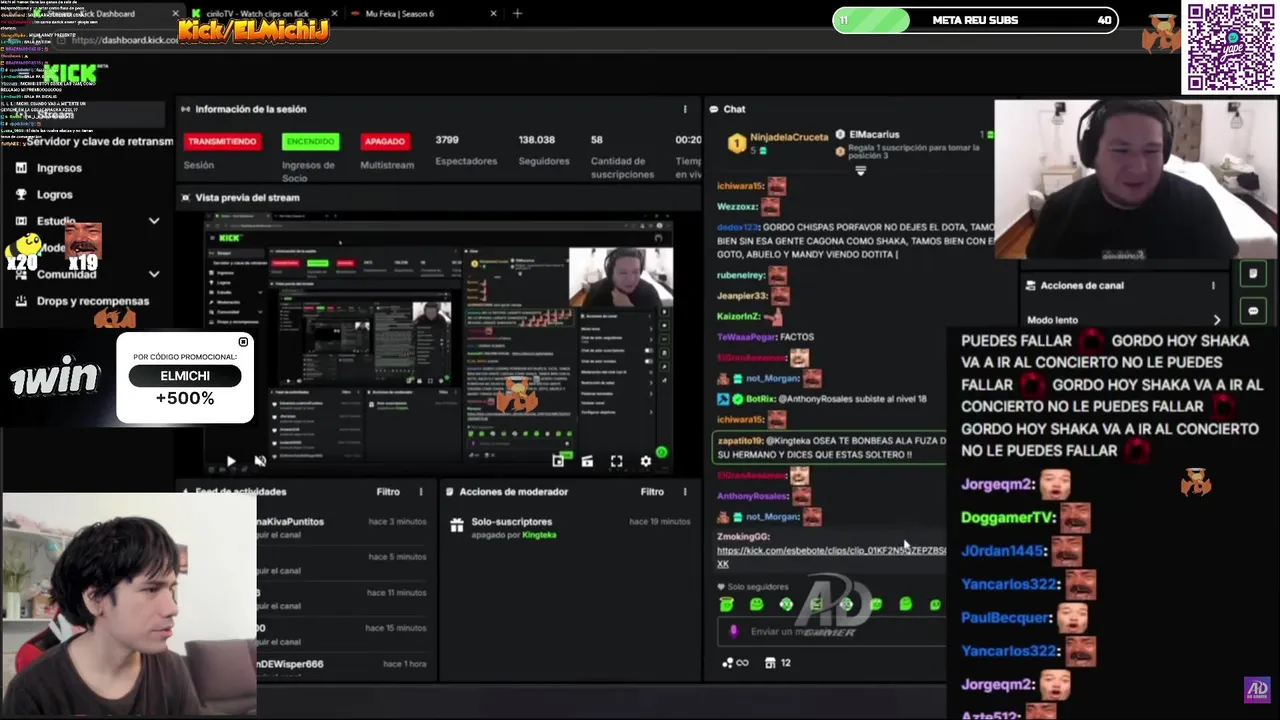Enter fullscreen on stream preview
The image size is (1280, 720).
point(616,461)
